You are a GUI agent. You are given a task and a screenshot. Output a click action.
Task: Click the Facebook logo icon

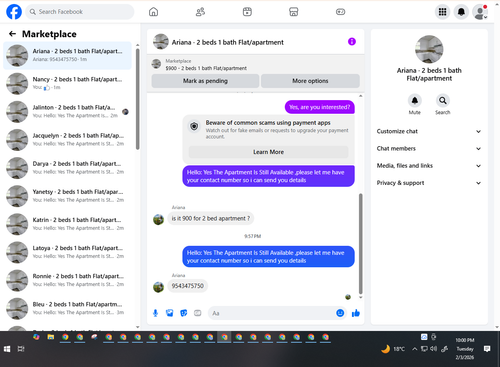click(x=14, y=12)
